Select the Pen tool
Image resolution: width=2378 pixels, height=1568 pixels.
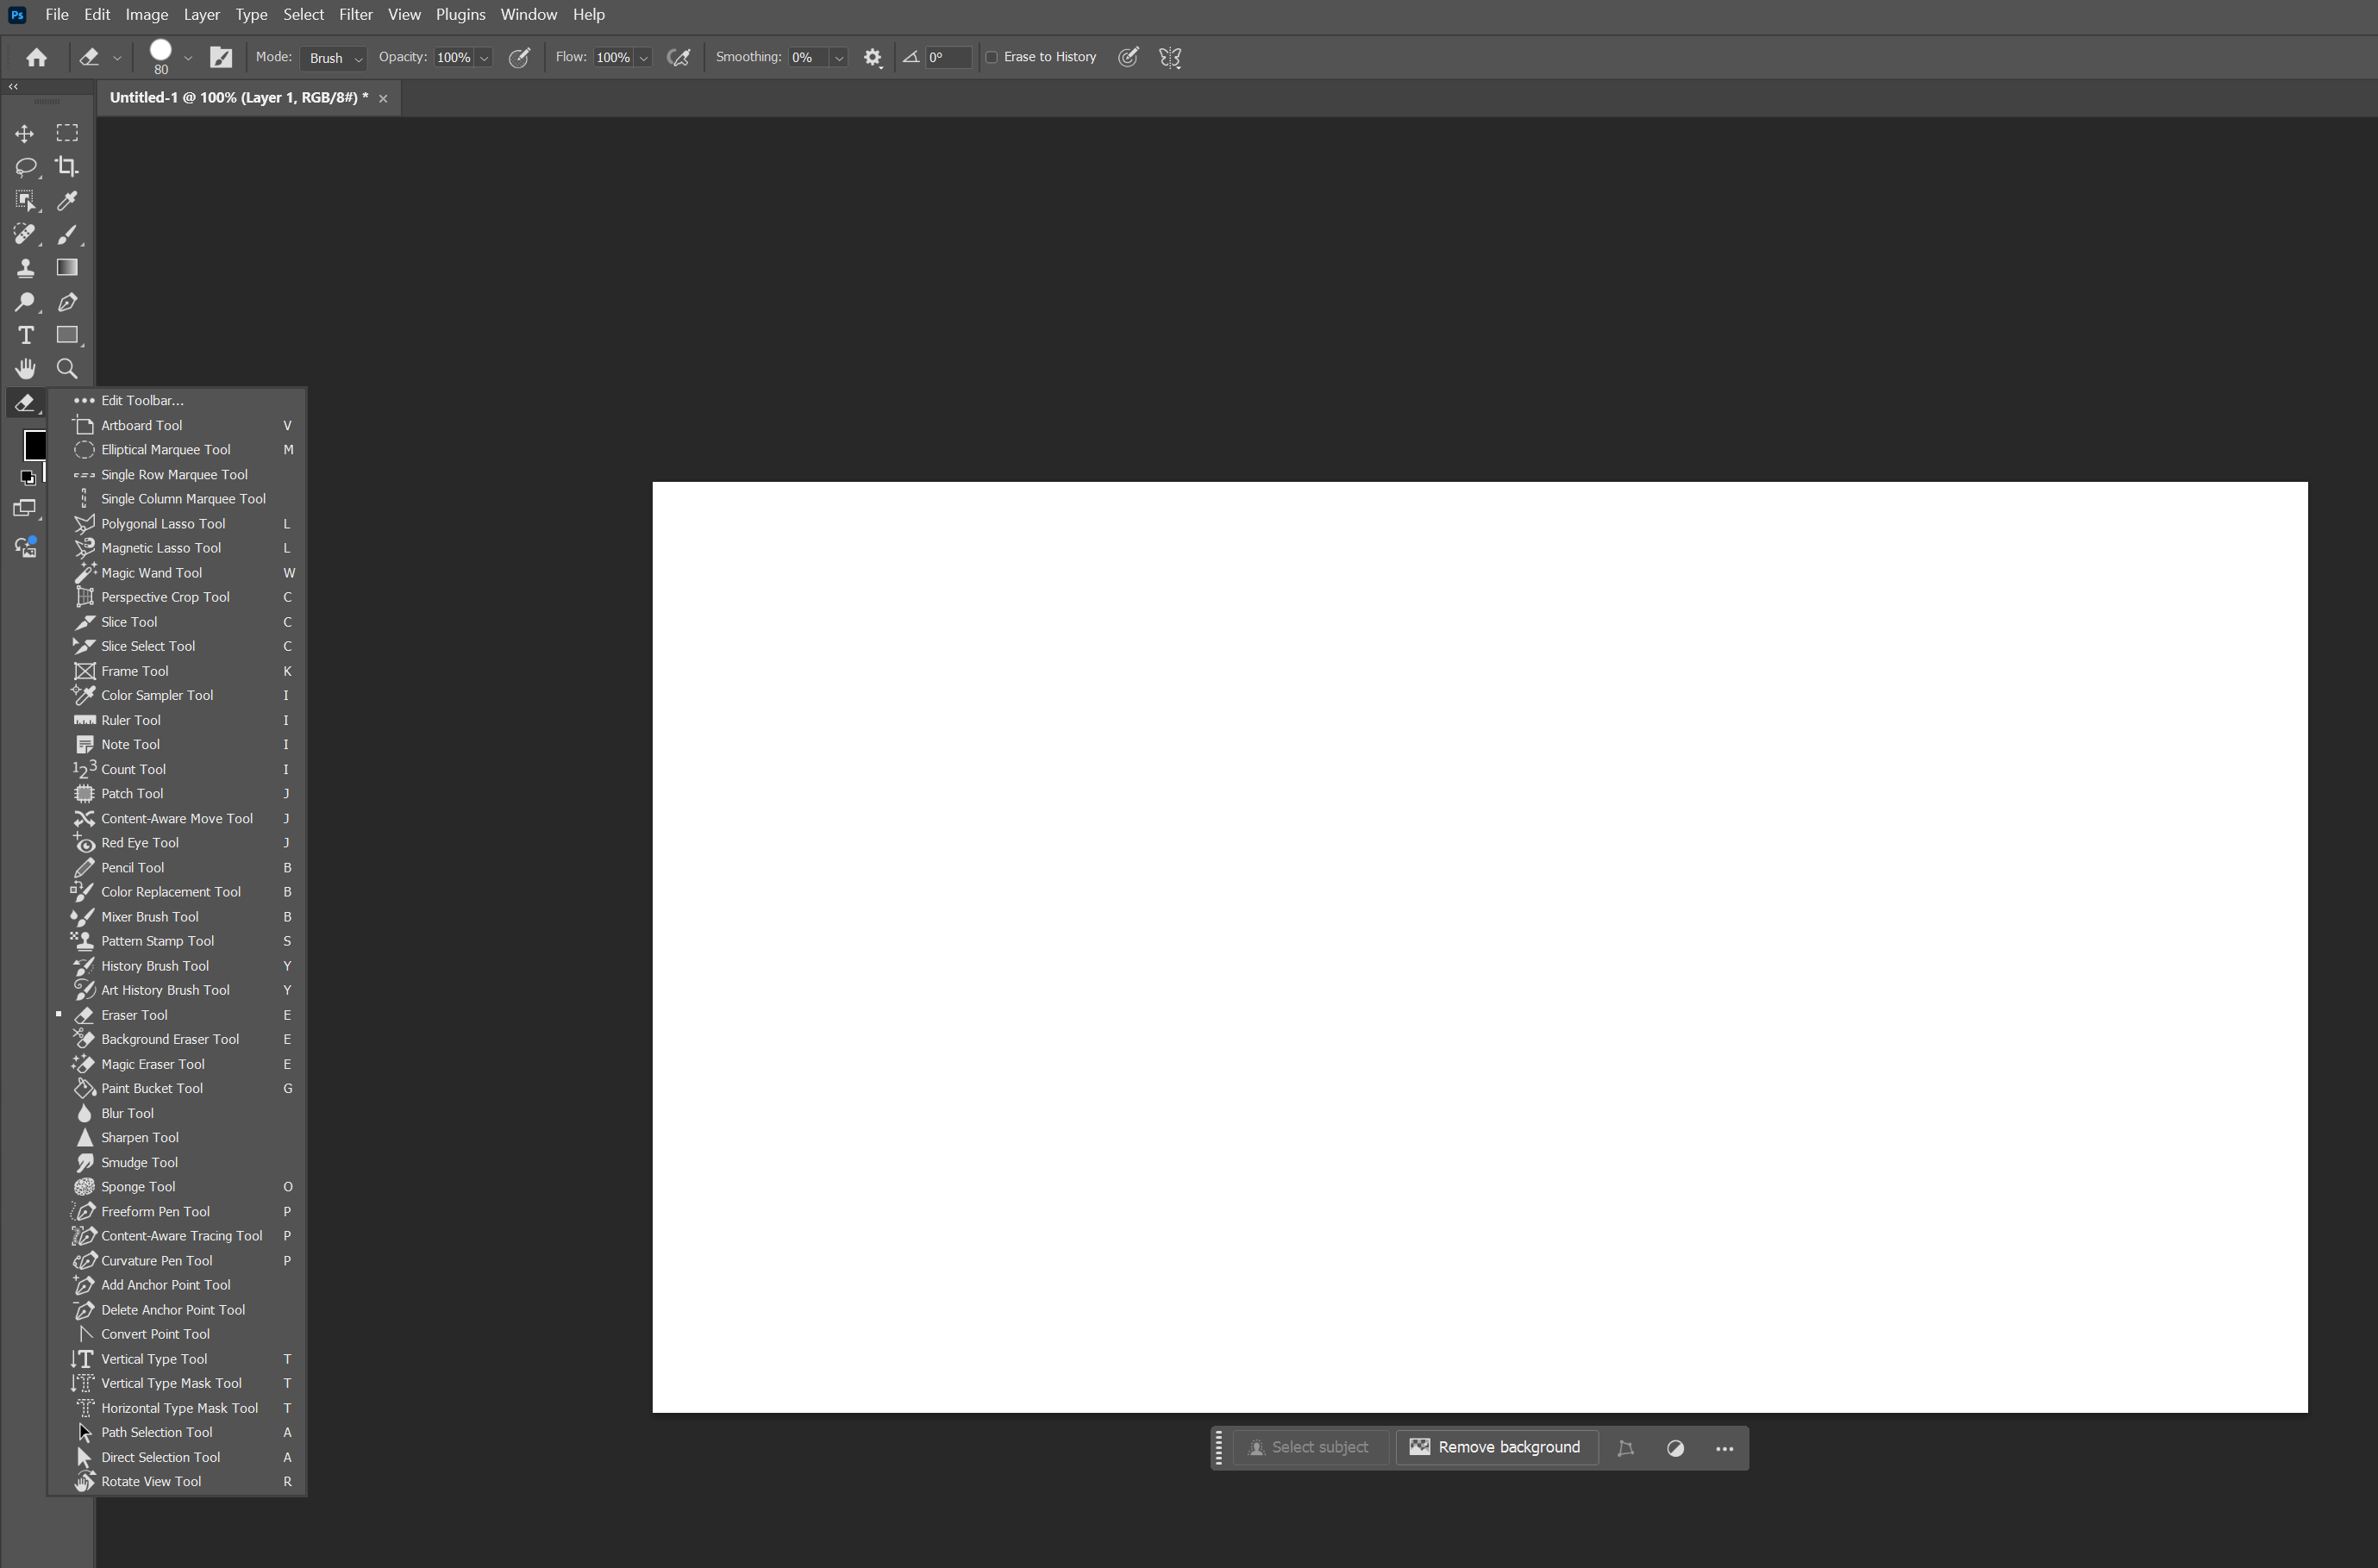[67, 302]
